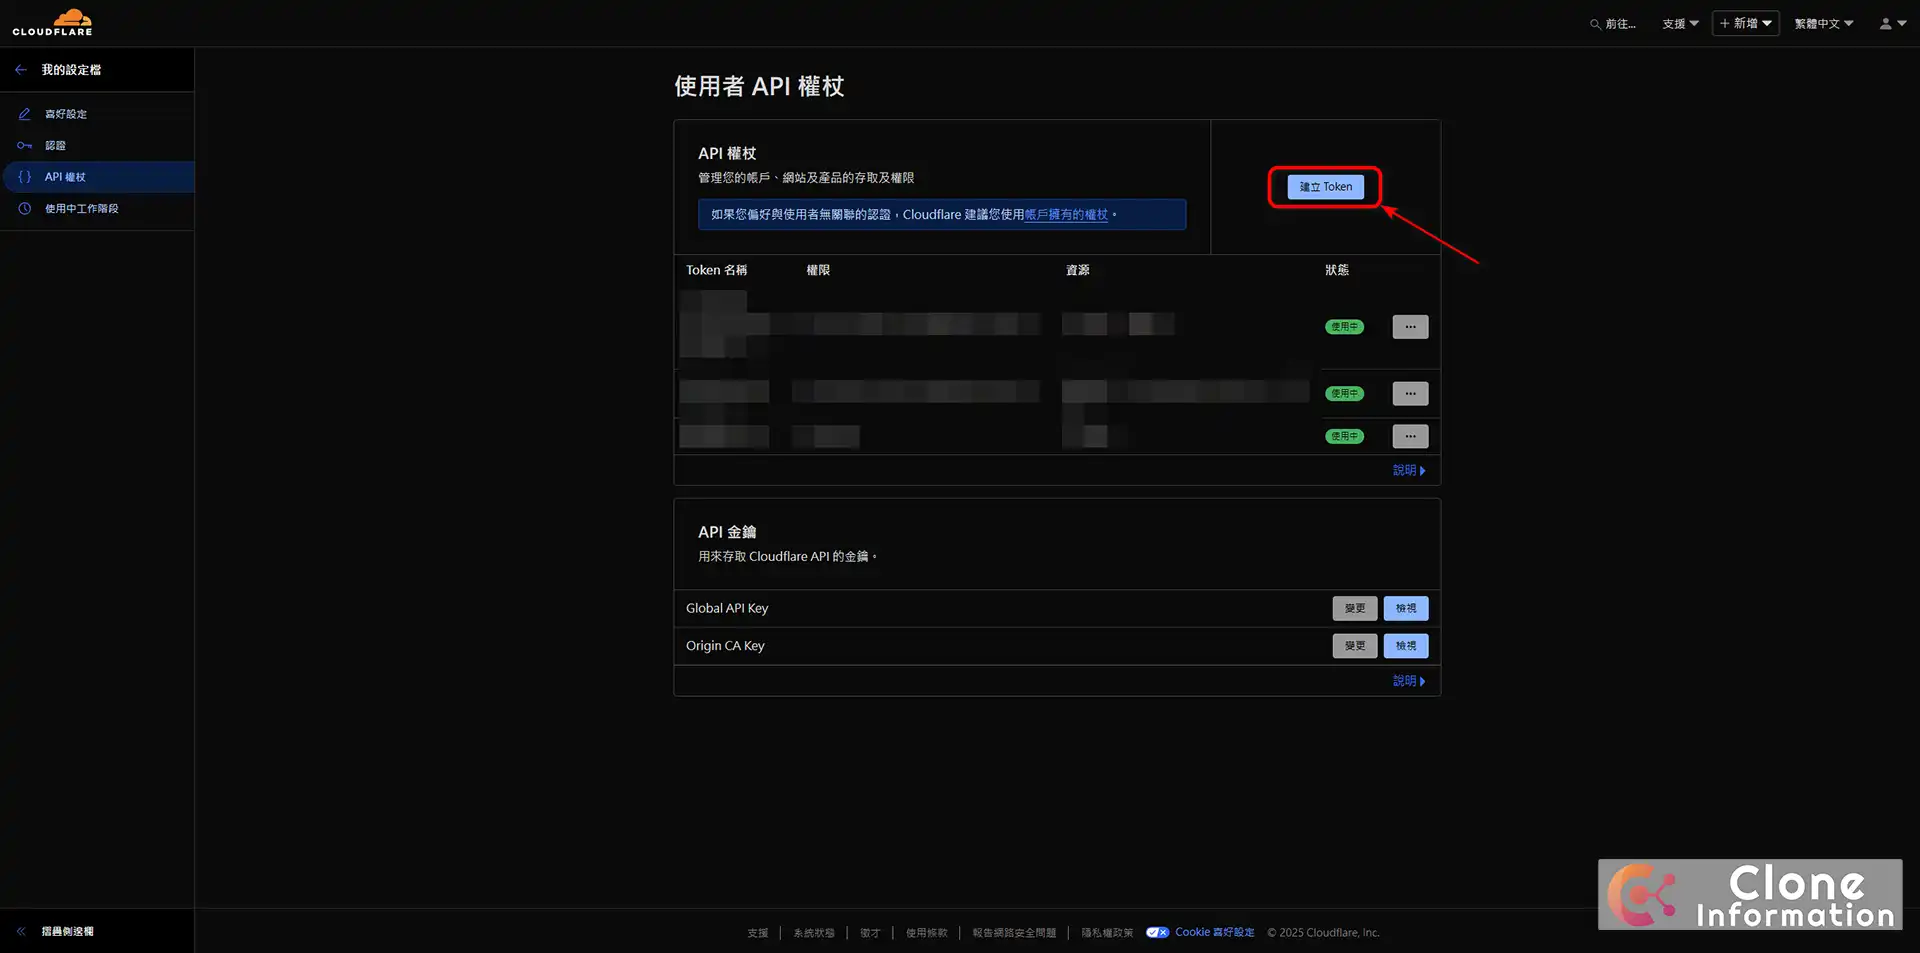Click the Cloudflare logo in top left

click(x=52, y=22)
